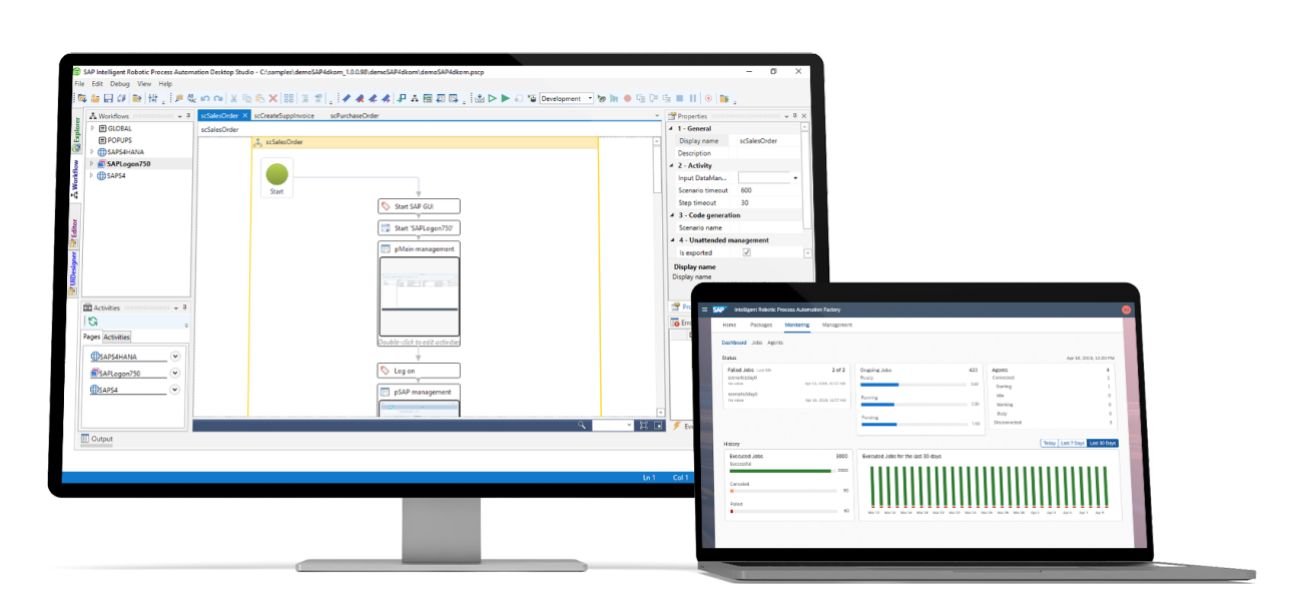
Task: Click the Start SAP GUI activity tag icon
Action: tap(386, 206)
